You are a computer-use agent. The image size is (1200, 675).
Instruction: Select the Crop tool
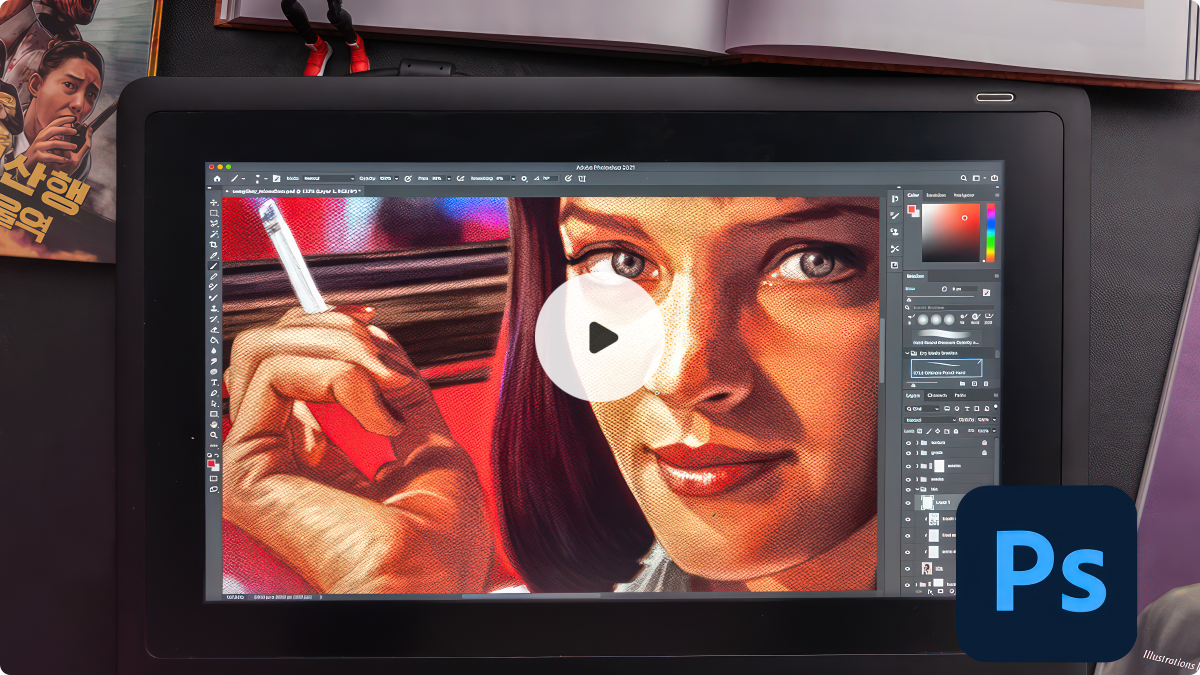[x=214, y=245]
